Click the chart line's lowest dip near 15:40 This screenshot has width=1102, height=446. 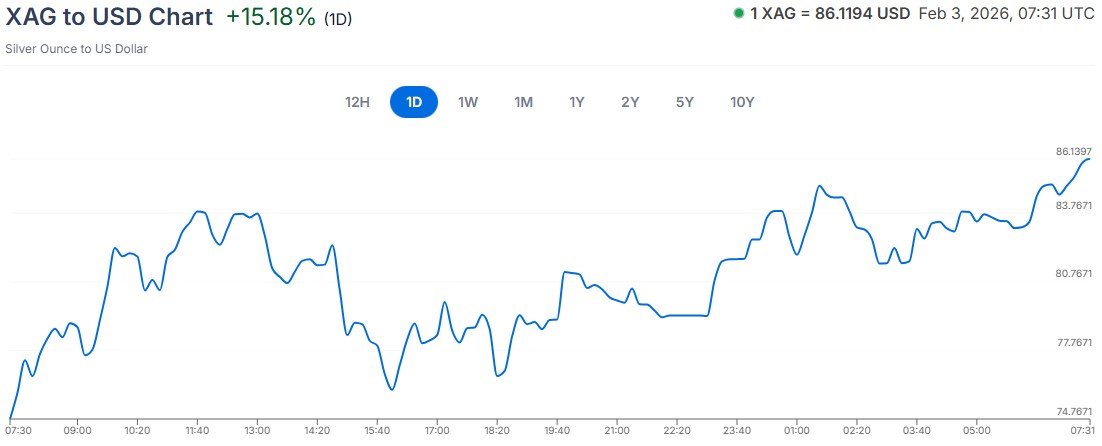tap(391, 389)
